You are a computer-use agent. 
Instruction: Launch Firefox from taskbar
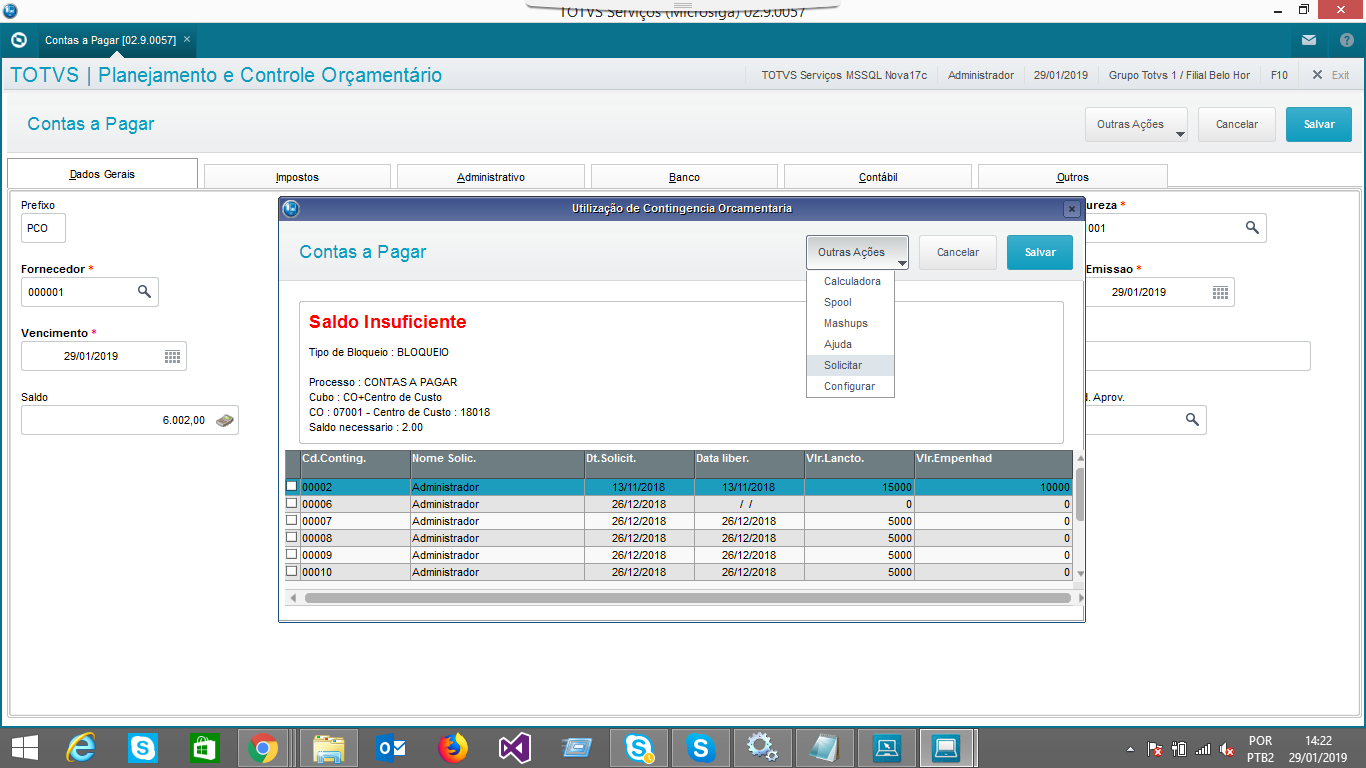[452, 748]
